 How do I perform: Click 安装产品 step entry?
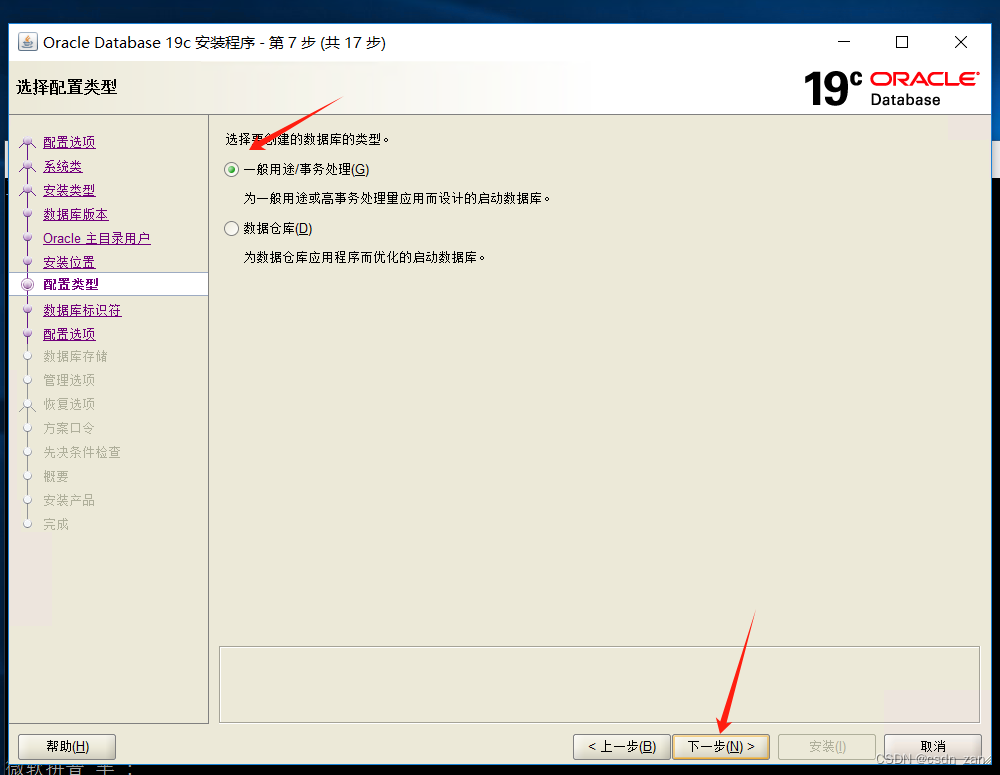click(x=68, y=500)
